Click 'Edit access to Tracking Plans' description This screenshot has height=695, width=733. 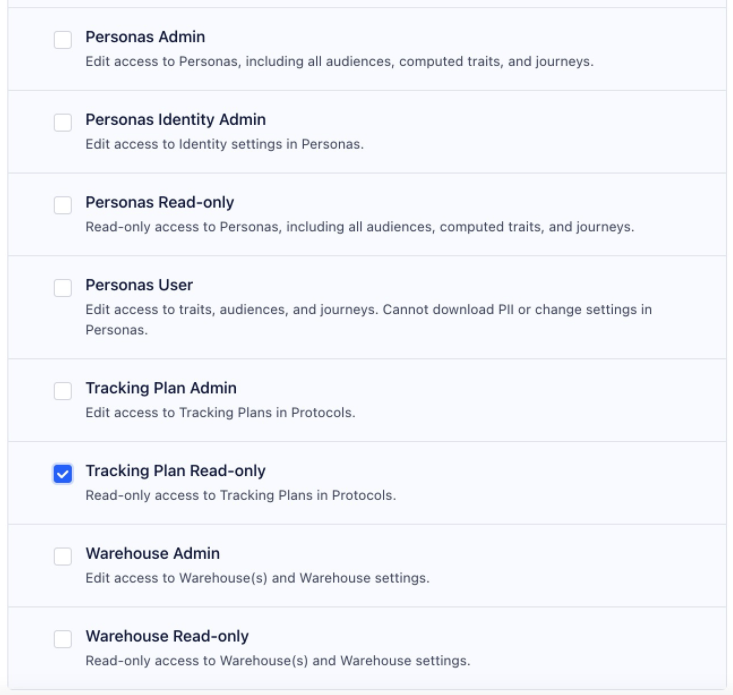click(x=220, y=412)
